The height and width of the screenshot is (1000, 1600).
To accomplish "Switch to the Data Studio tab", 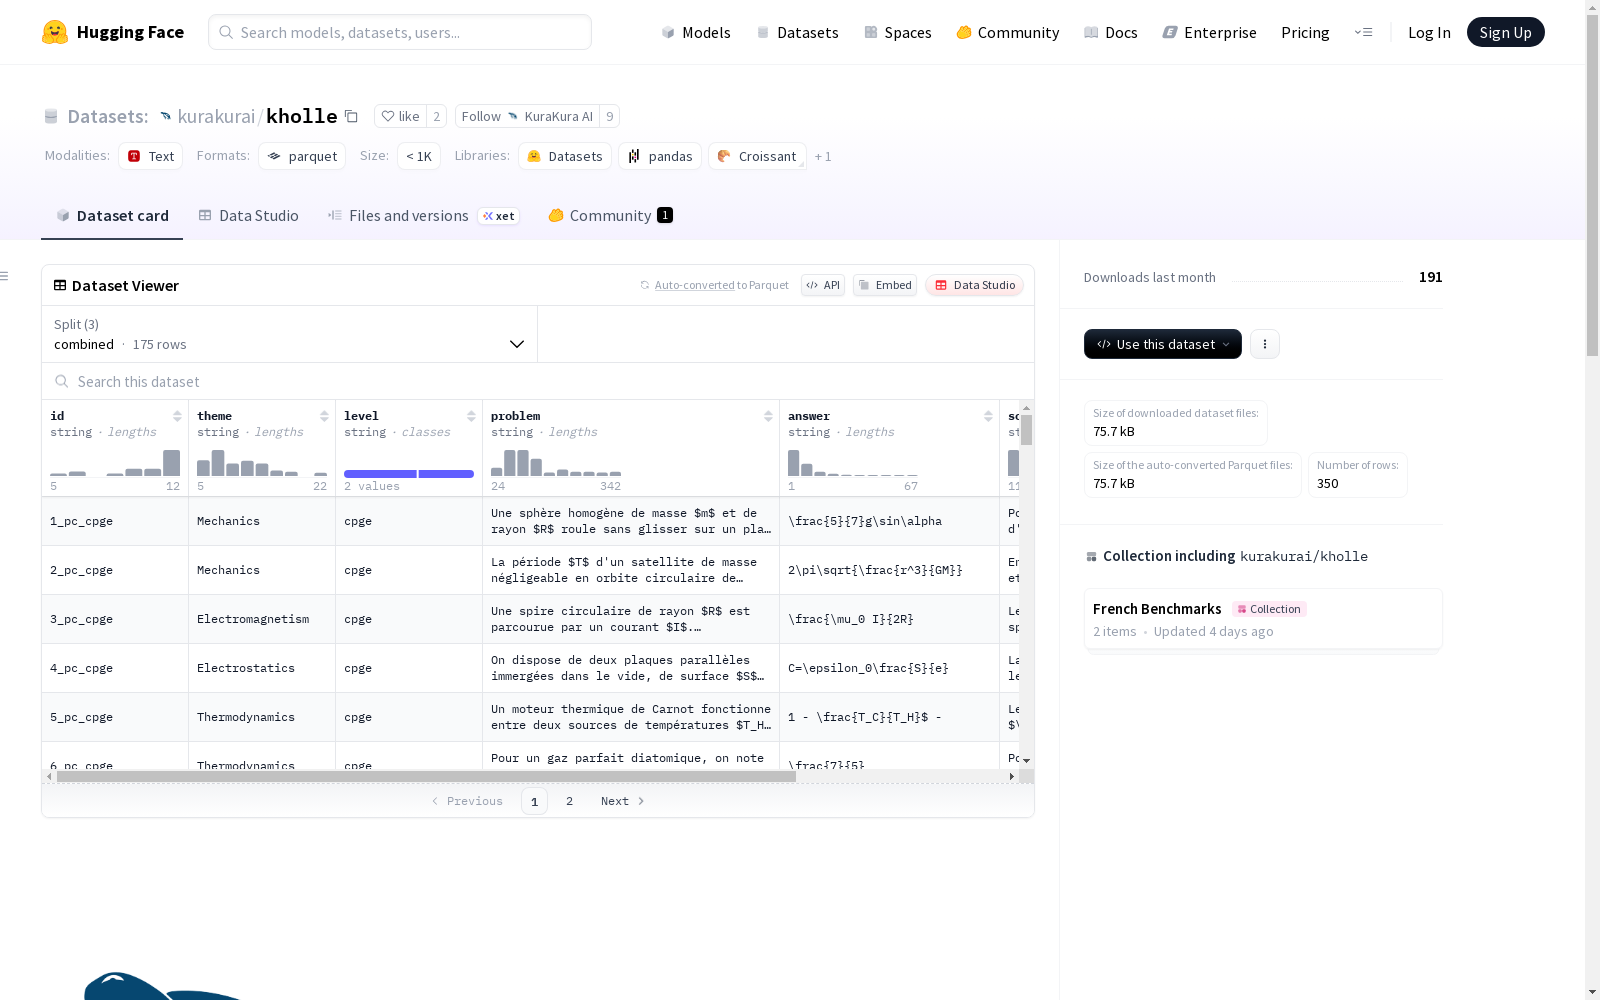I will (x=248, y=215).
